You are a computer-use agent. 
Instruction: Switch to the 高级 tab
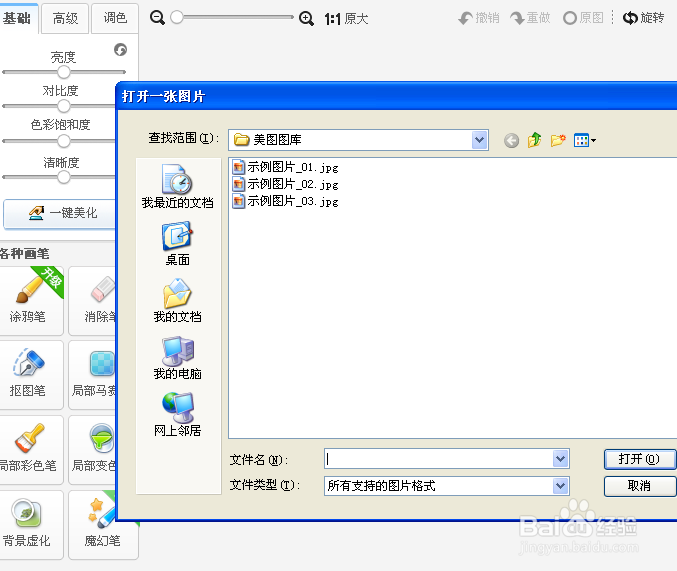click(x=66, y=18)
